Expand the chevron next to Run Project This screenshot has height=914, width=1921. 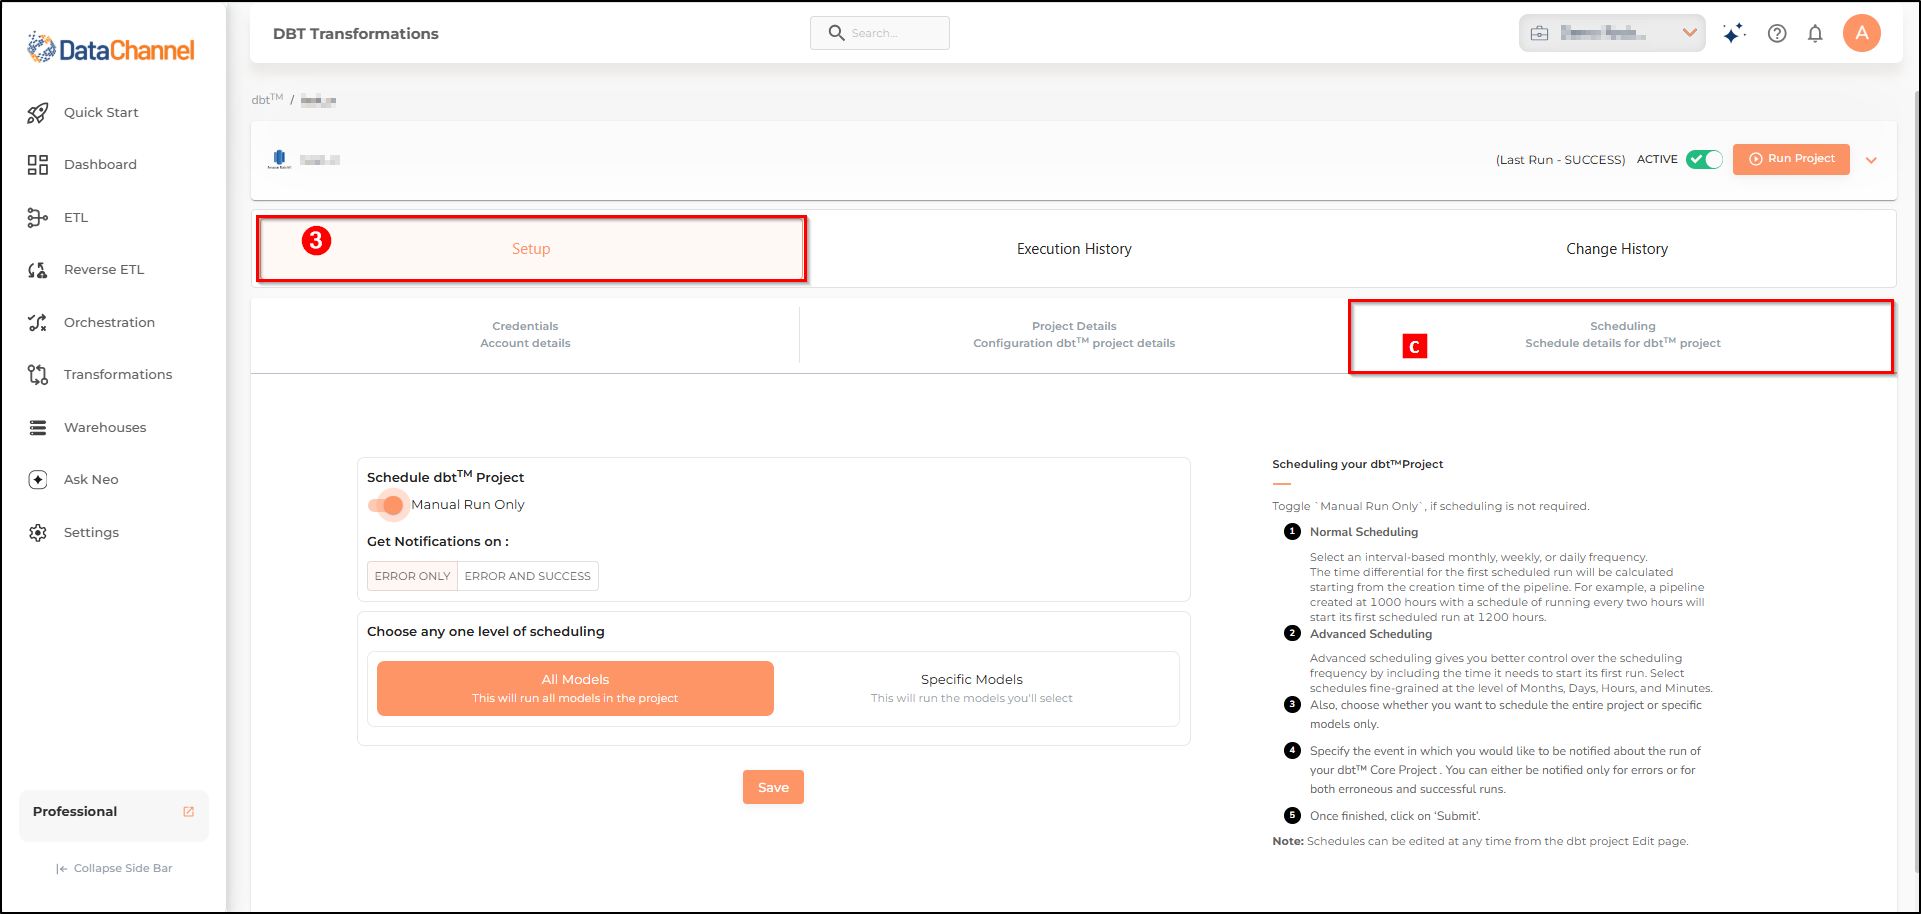[1871, 160]
